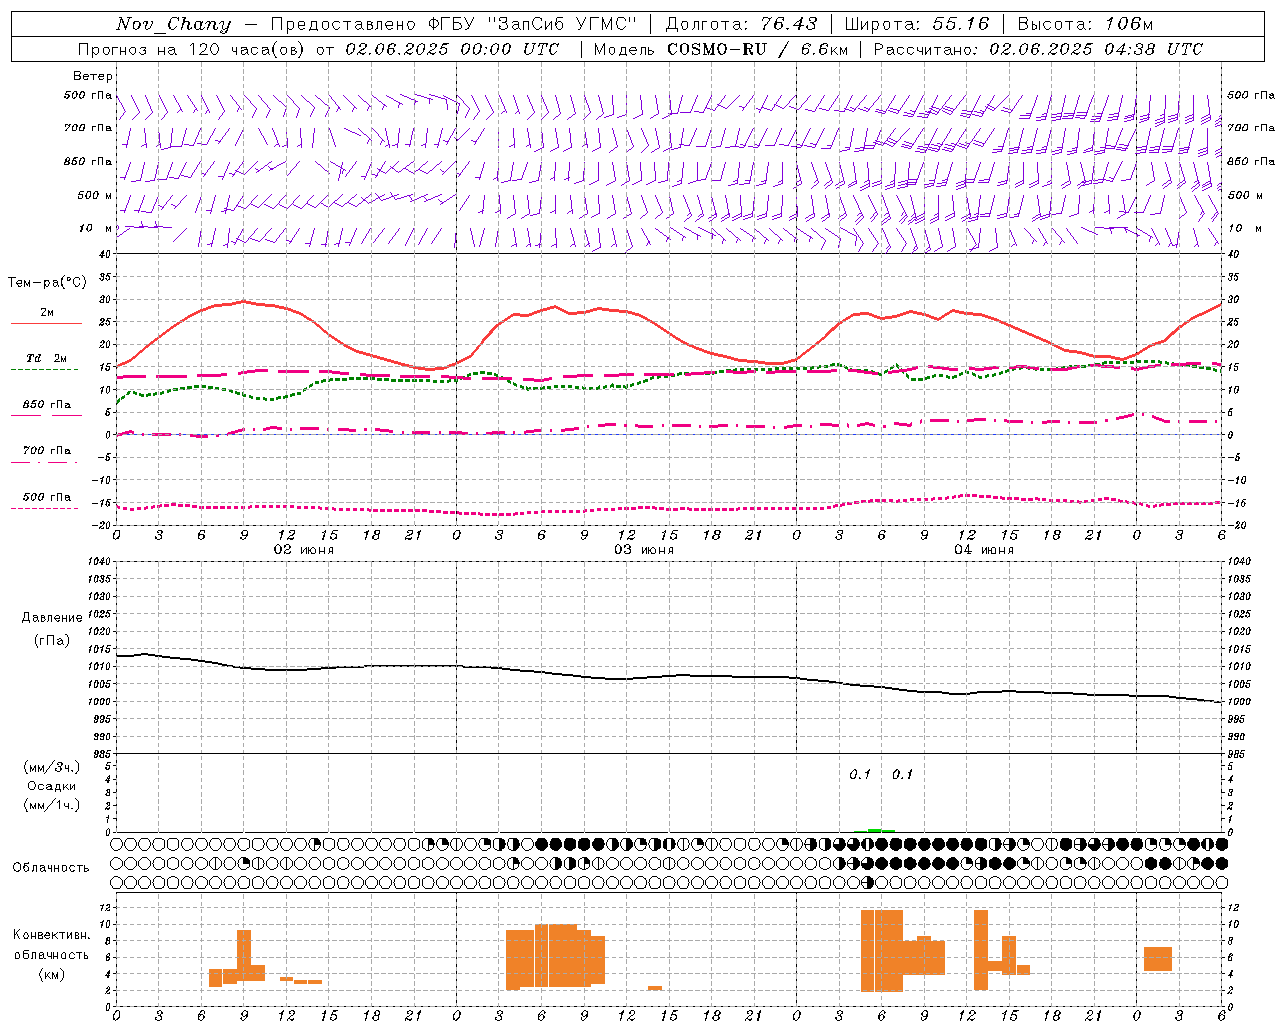
Task: Click the 'Давление' pressure panel label
Action: pos(52,618)
